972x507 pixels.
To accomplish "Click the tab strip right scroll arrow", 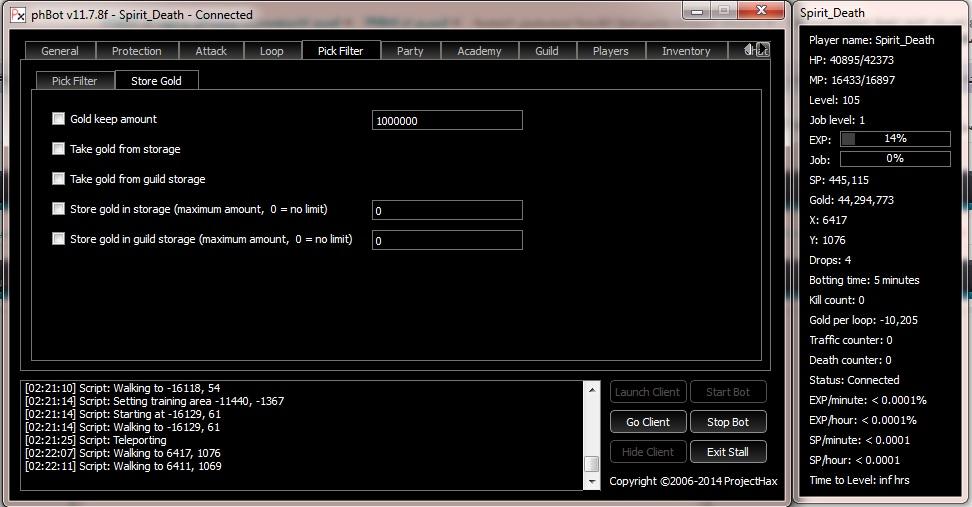I will pos(763,49).
